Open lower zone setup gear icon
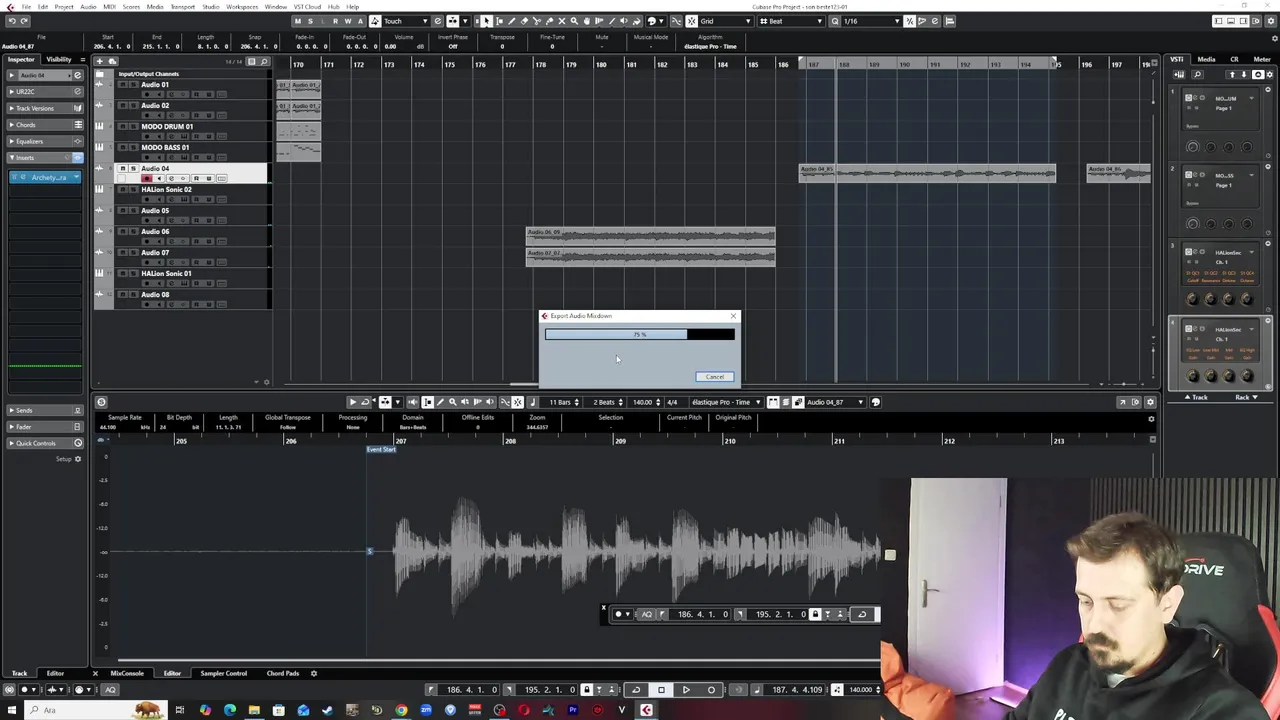 (x=313, y=673)
